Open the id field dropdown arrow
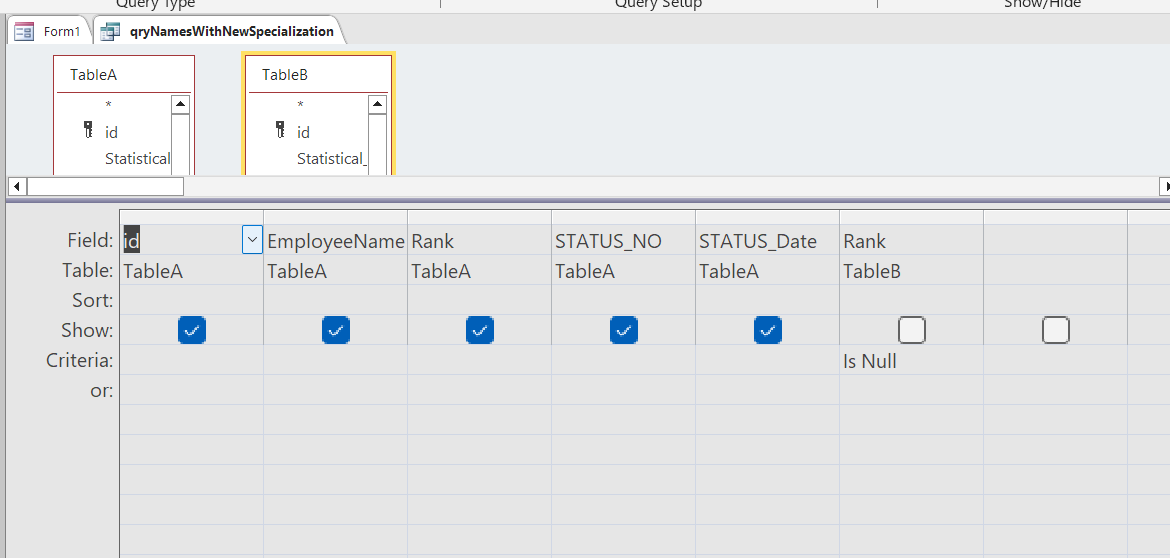The width and height of the screenshot is (1170, 558). tap(252, 240)
